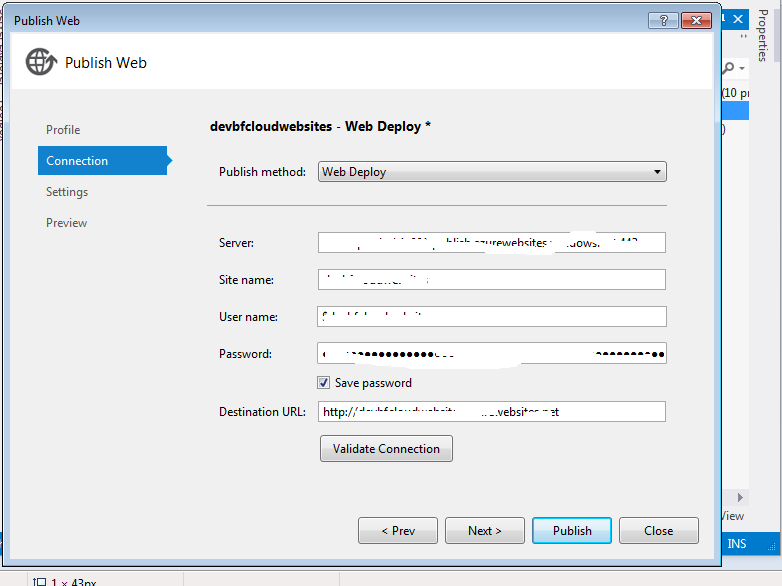The height and width of the screenshot is (586, 782).
Task: Go back with the Prev button
Action: point(398,531)
